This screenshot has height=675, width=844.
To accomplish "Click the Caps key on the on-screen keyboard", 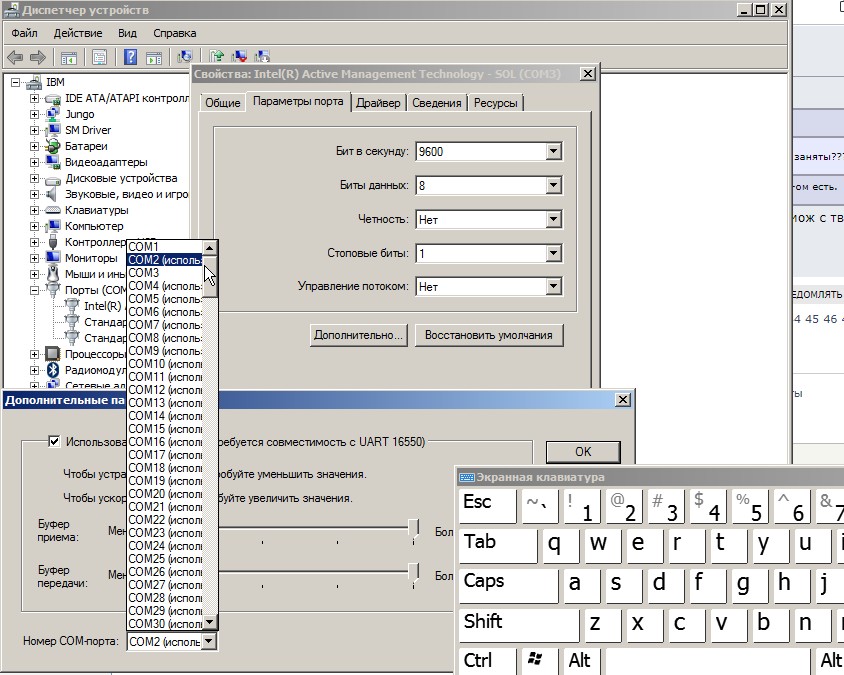I will coord(508,585).
